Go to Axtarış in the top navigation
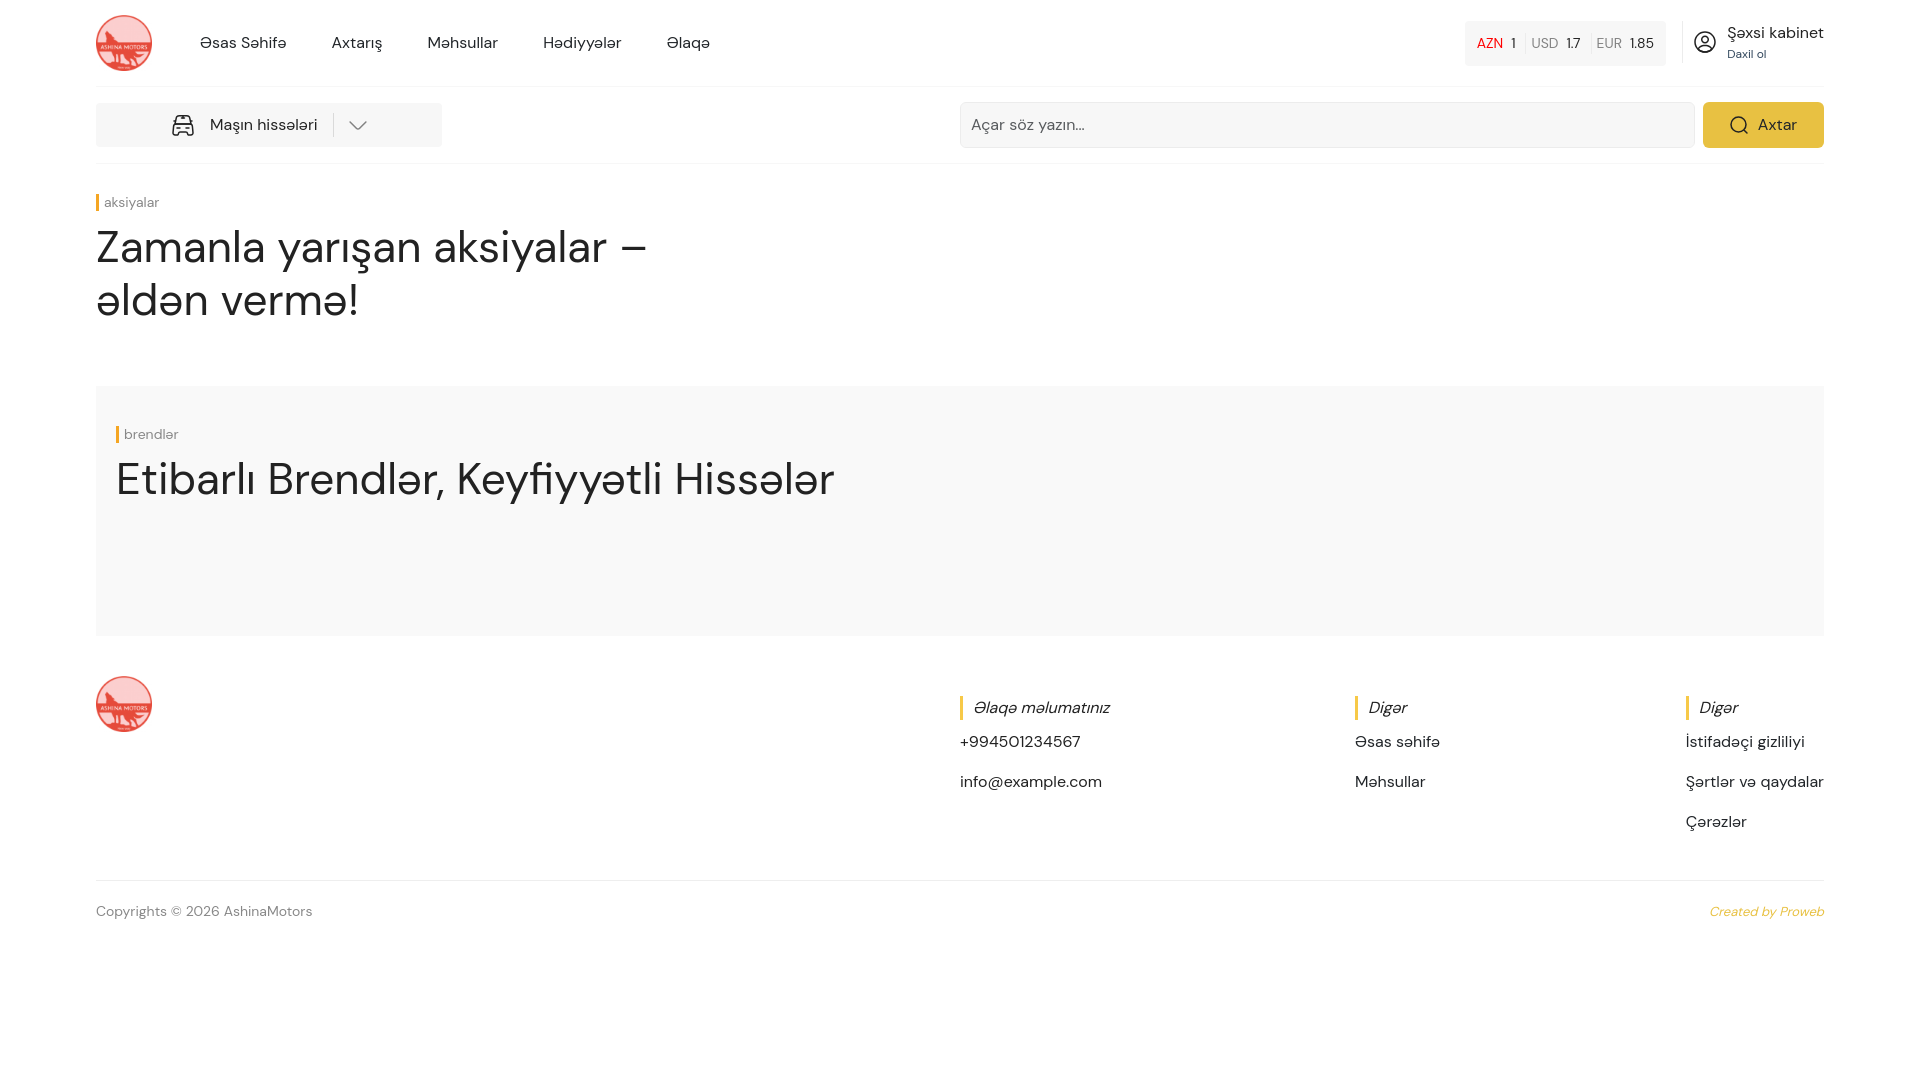Image resolution: width=1920 pixels, height=1080 pixels. pos(357,43)
